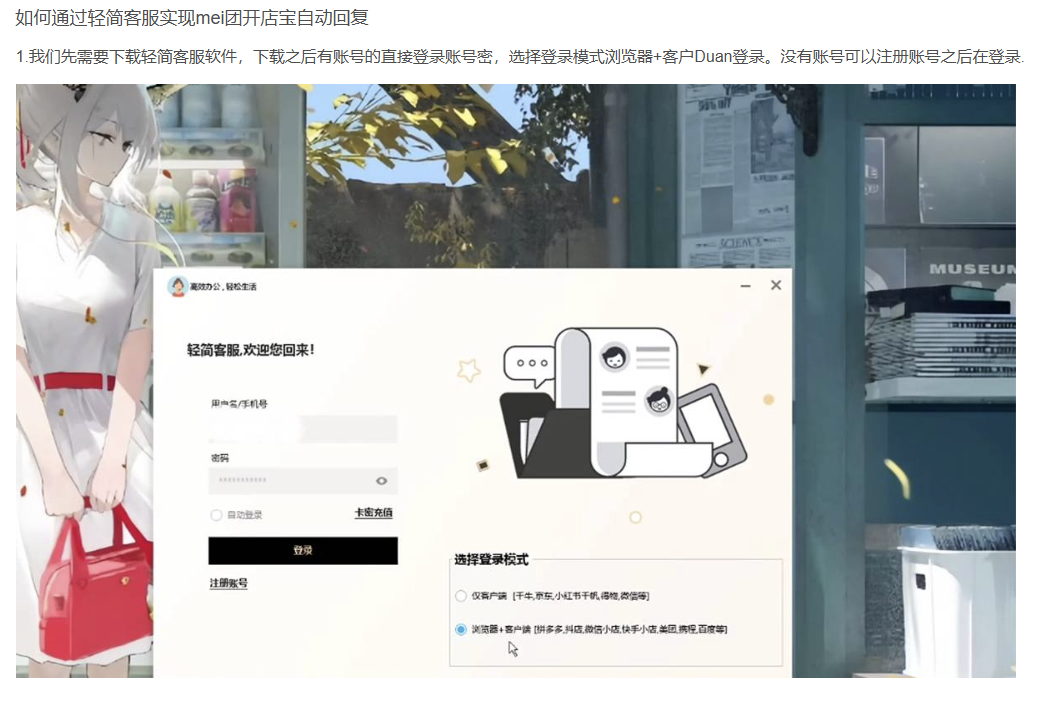Image resolution: width=1040 pixels, height=710 pixels.
Task: Enable the 自动登录 auto-login option
Action: coord(216,515)
